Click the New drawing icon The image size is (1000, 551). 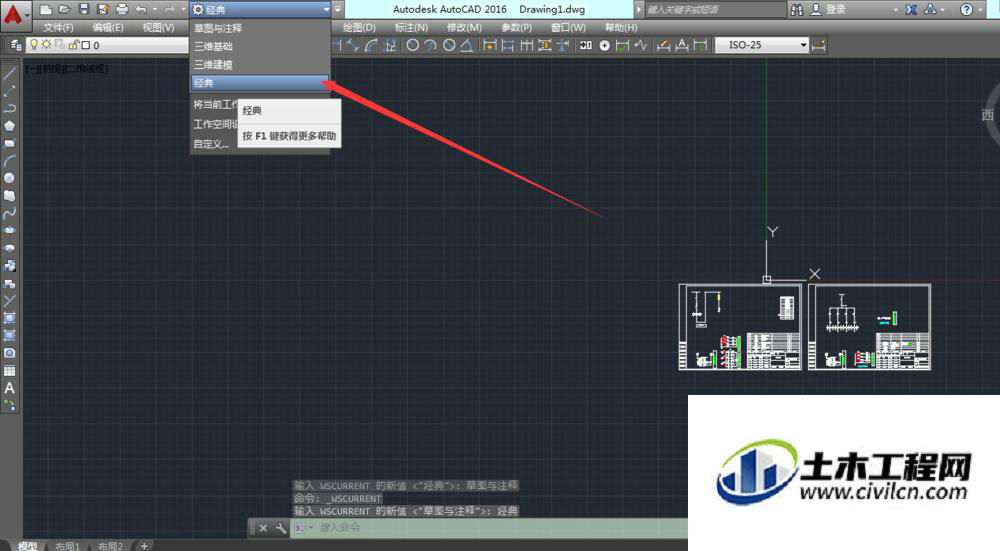[45, 10]
